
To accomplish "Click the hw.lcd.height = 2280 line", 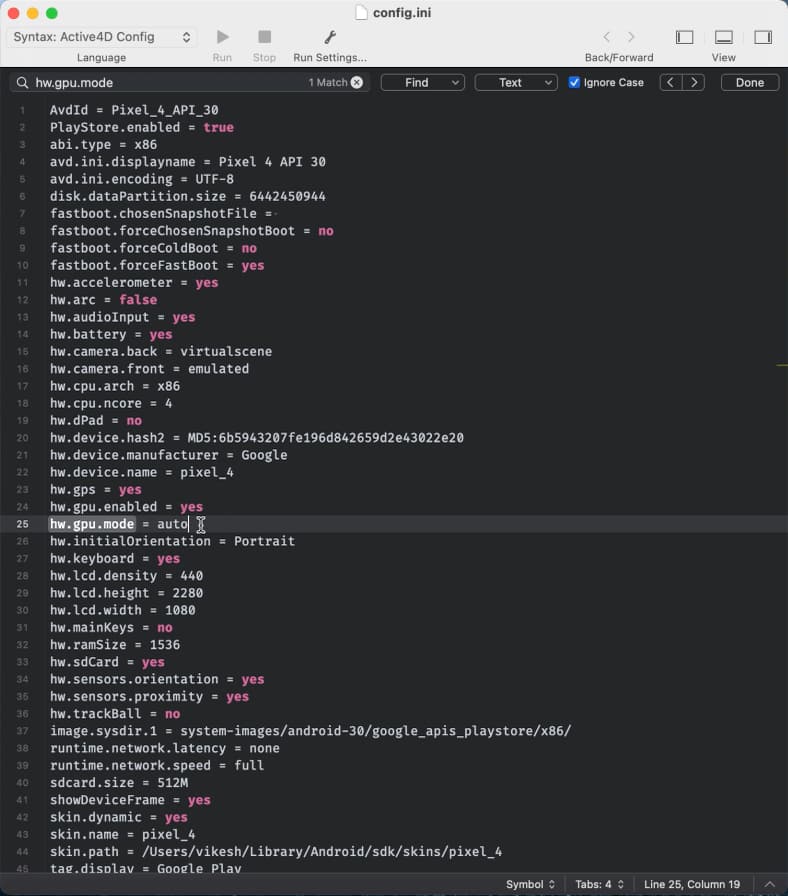I will click(126, 593).
